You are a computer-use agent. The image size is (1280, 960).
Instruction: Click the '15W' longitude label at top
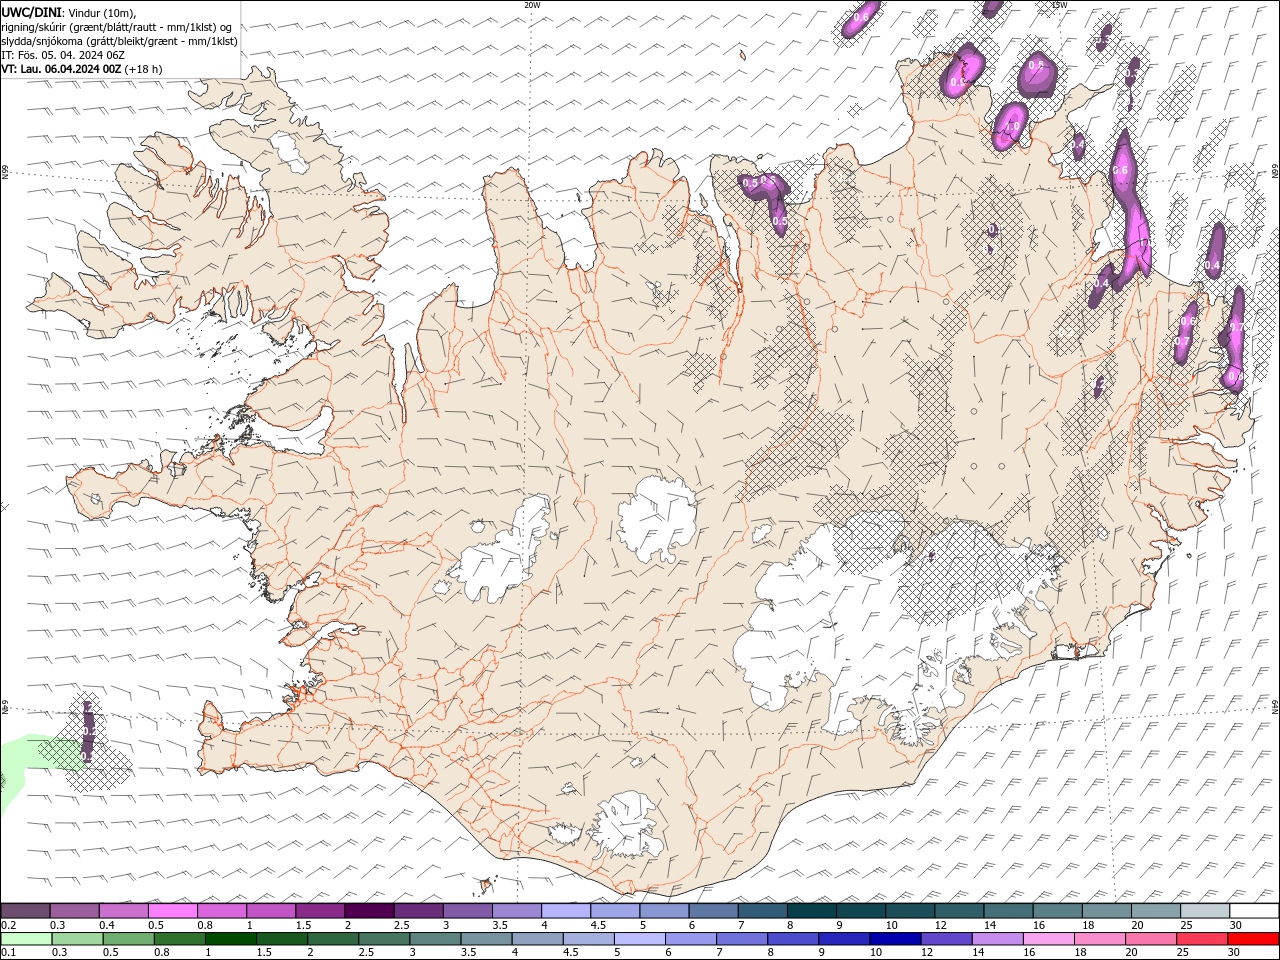pos(1059,5)
